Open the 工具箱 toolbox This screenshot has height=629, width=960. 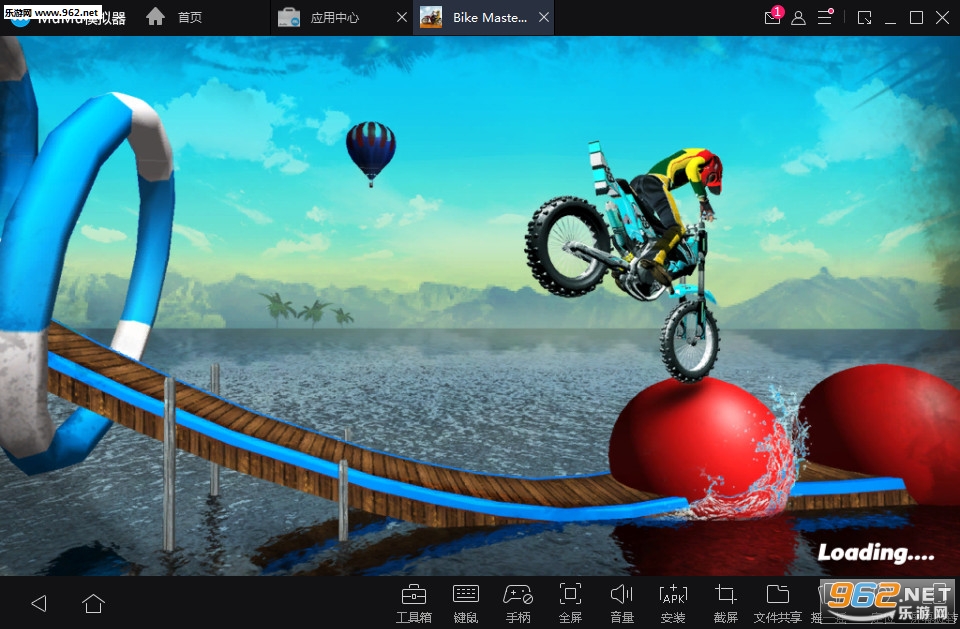(x=414, y=603)
